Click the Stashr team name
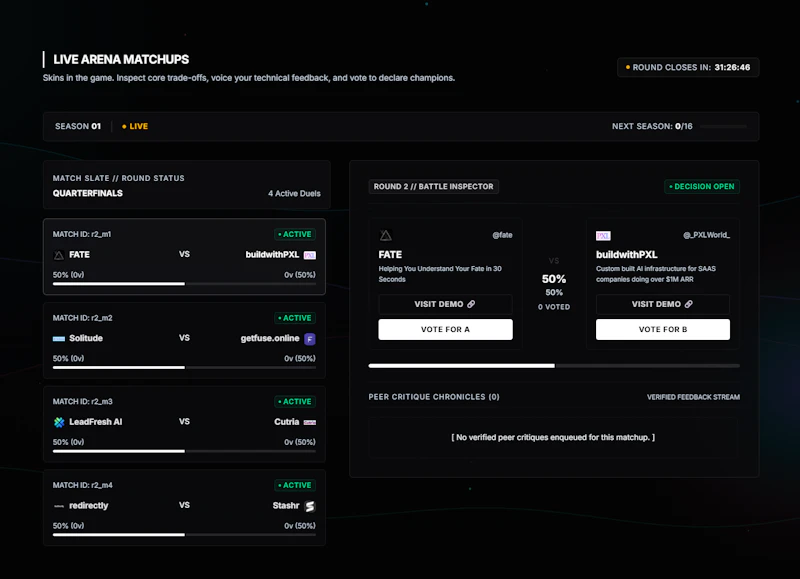 pyautogui.click(x=286, y=506)
